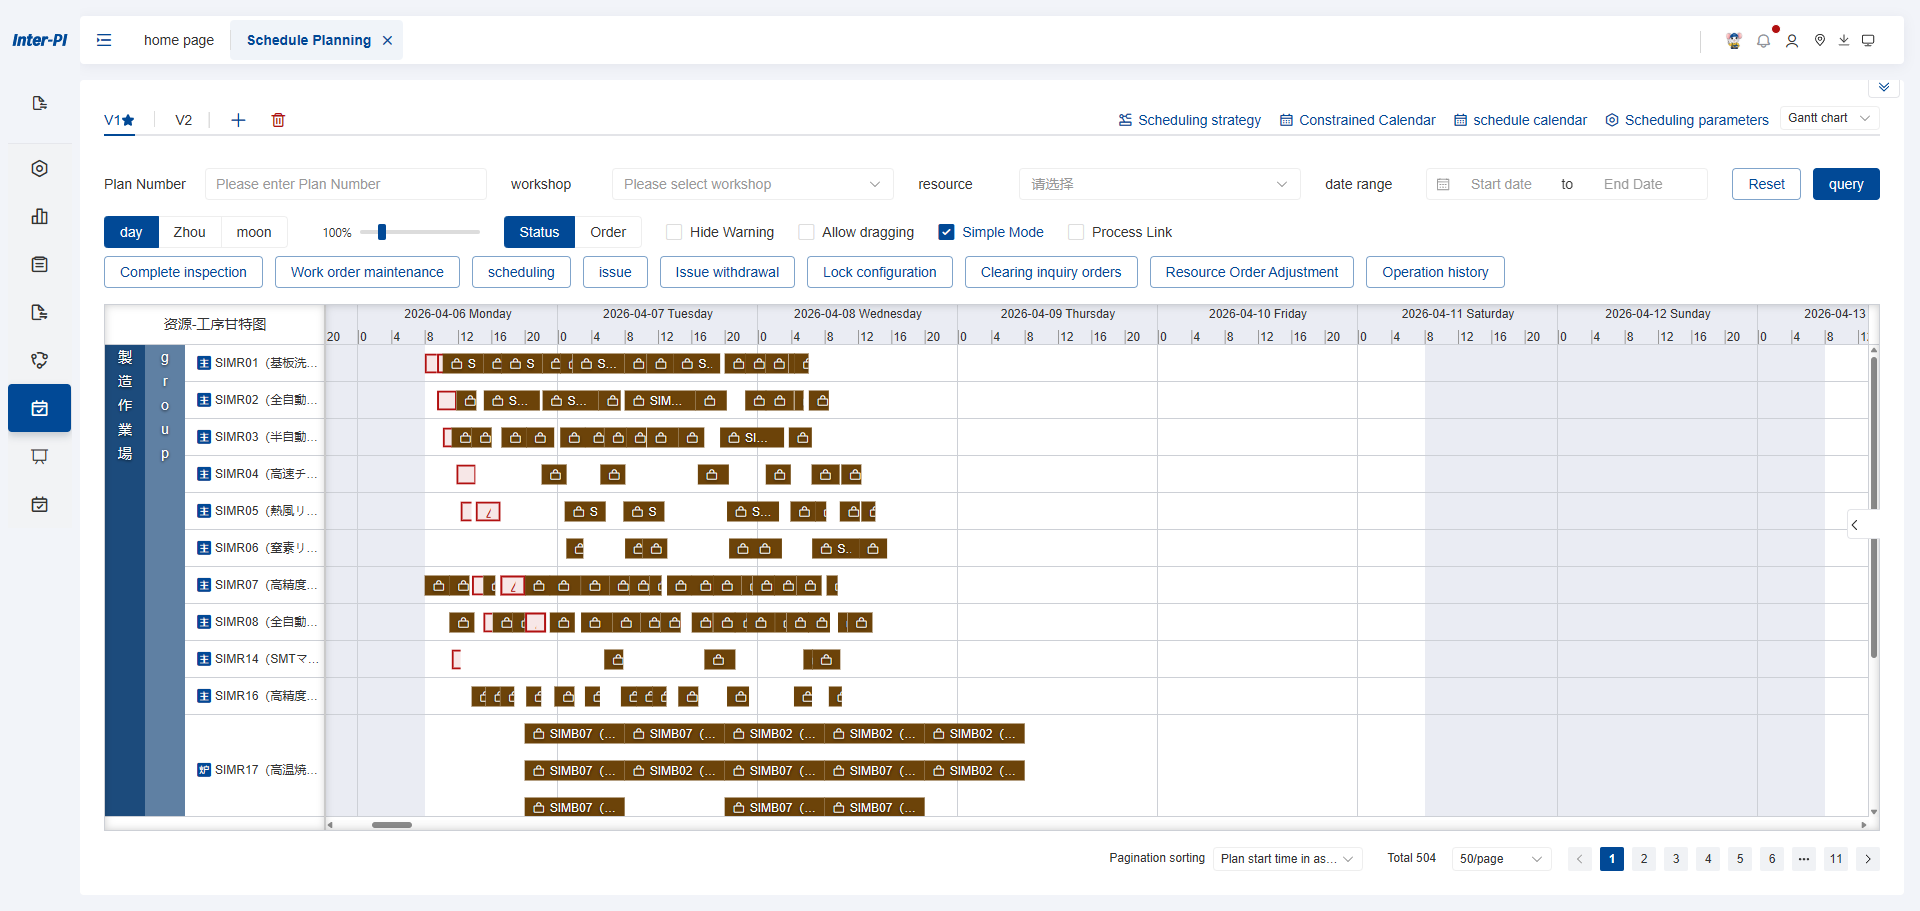
Task: Collapse the Inter-PI panel with double chevron
Action: coord(1883,88)
